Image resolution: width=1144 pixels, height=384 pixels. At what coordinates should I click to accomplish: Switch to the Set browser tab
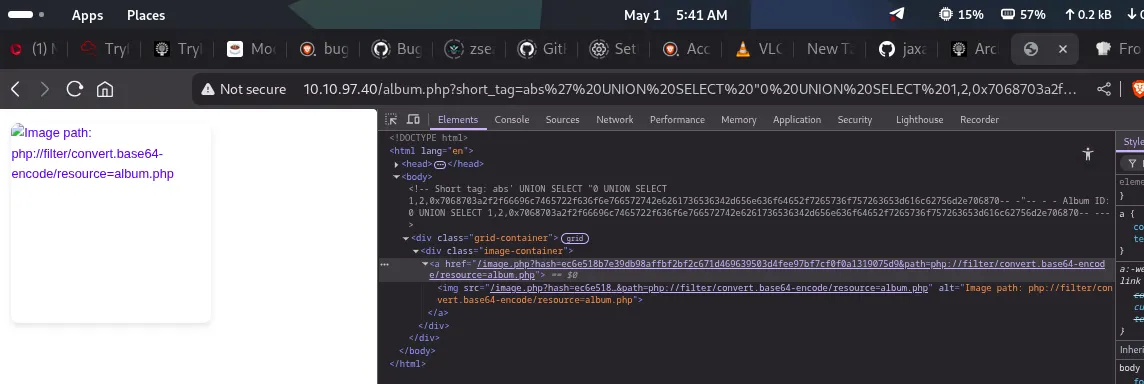point(614,49)
